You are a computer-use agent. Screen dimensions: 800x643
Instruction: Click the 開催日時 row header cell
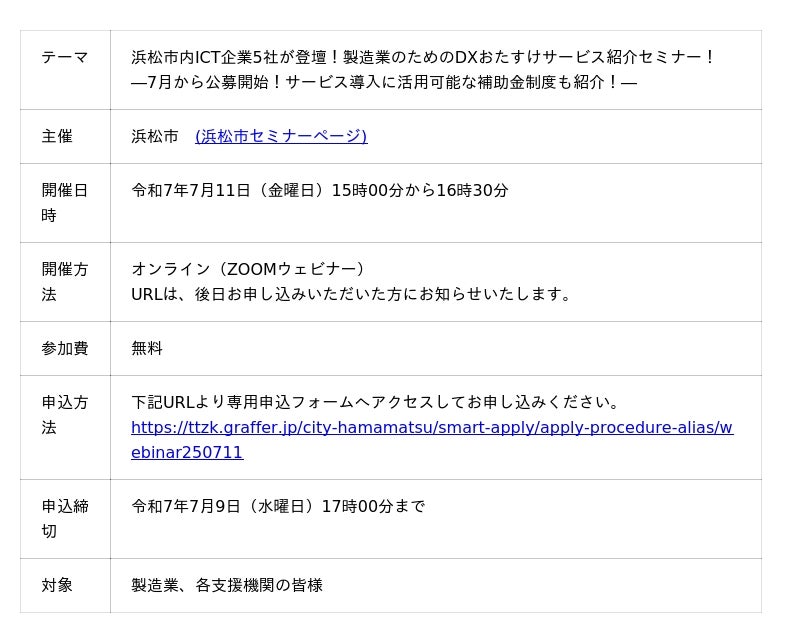click(x=65, y=203)
